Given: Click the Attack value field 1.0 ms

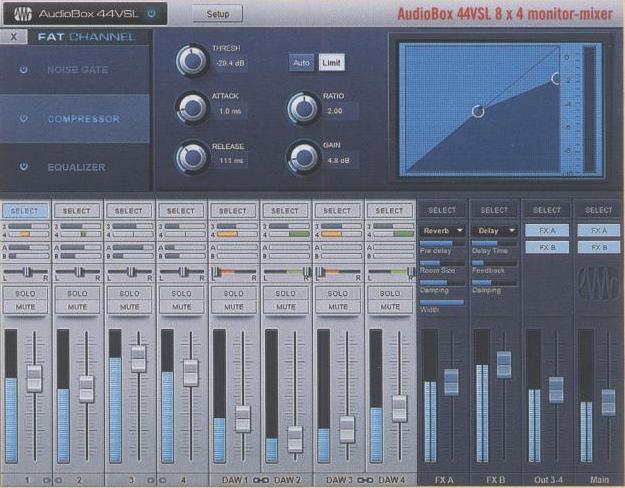Looking at the screenshot, I should (230, 111).
